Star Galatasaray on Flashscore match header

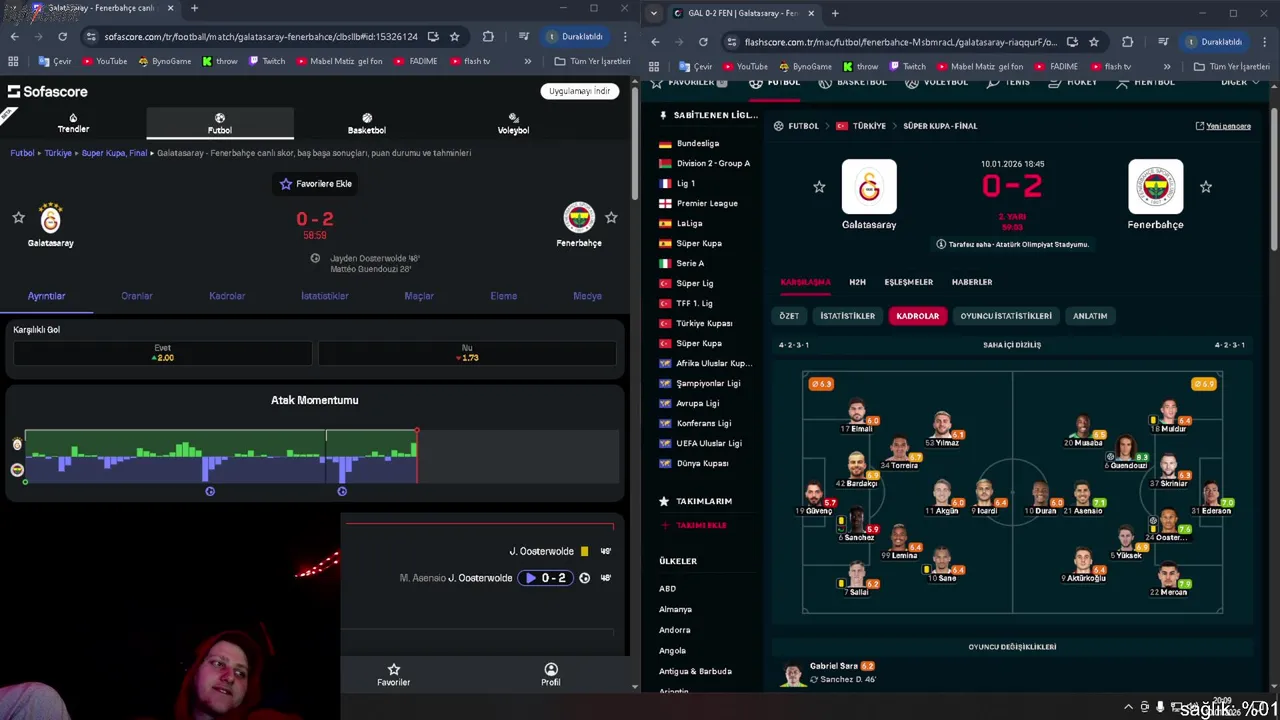pos(819,187)
